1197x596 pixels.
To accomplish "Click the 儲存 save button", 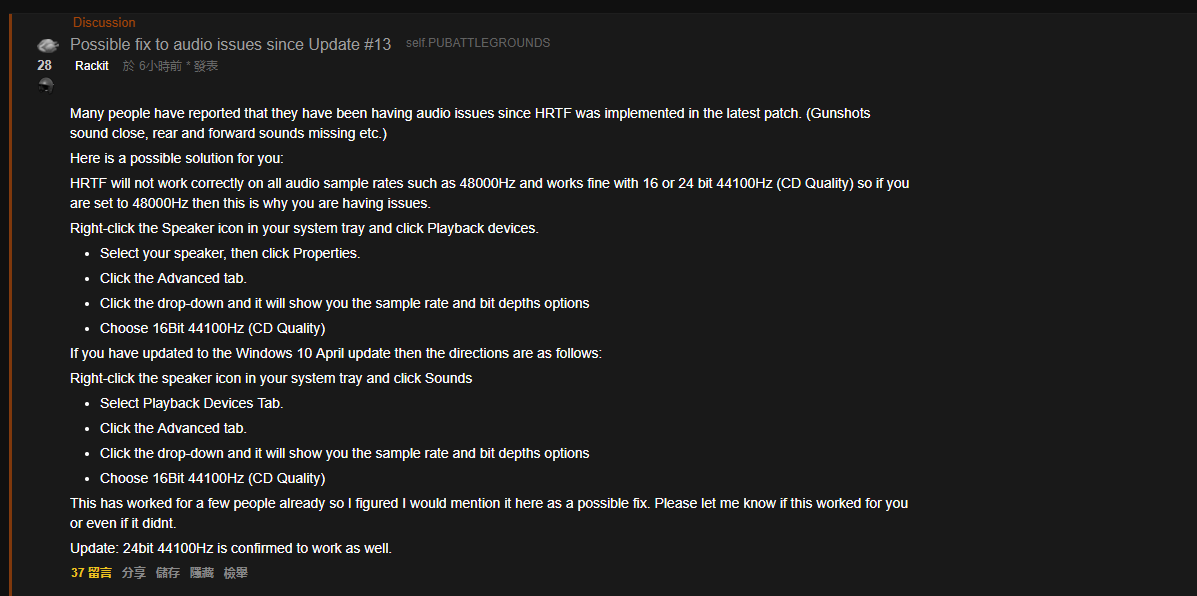I will click(x=167, y=572).
